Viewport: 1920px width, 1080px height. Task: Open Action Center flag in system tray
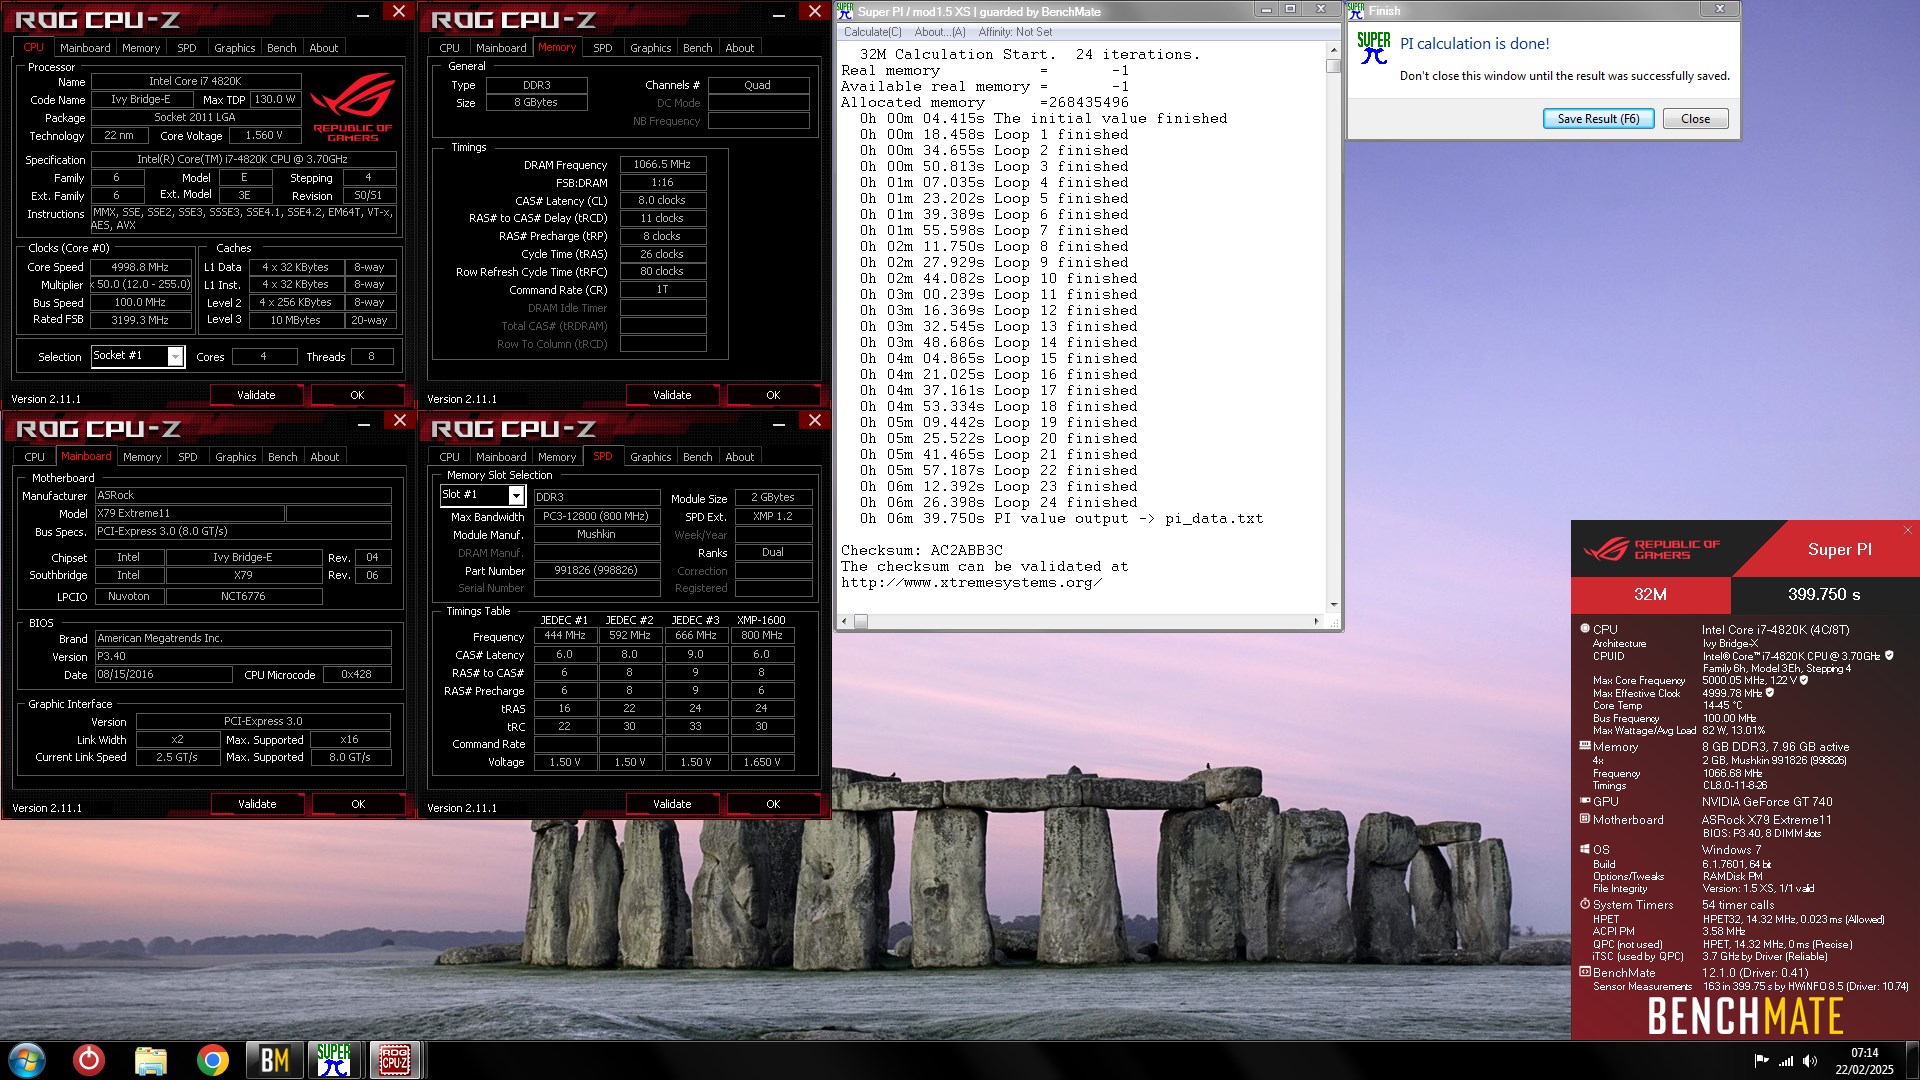(x=1761, y=1061)
